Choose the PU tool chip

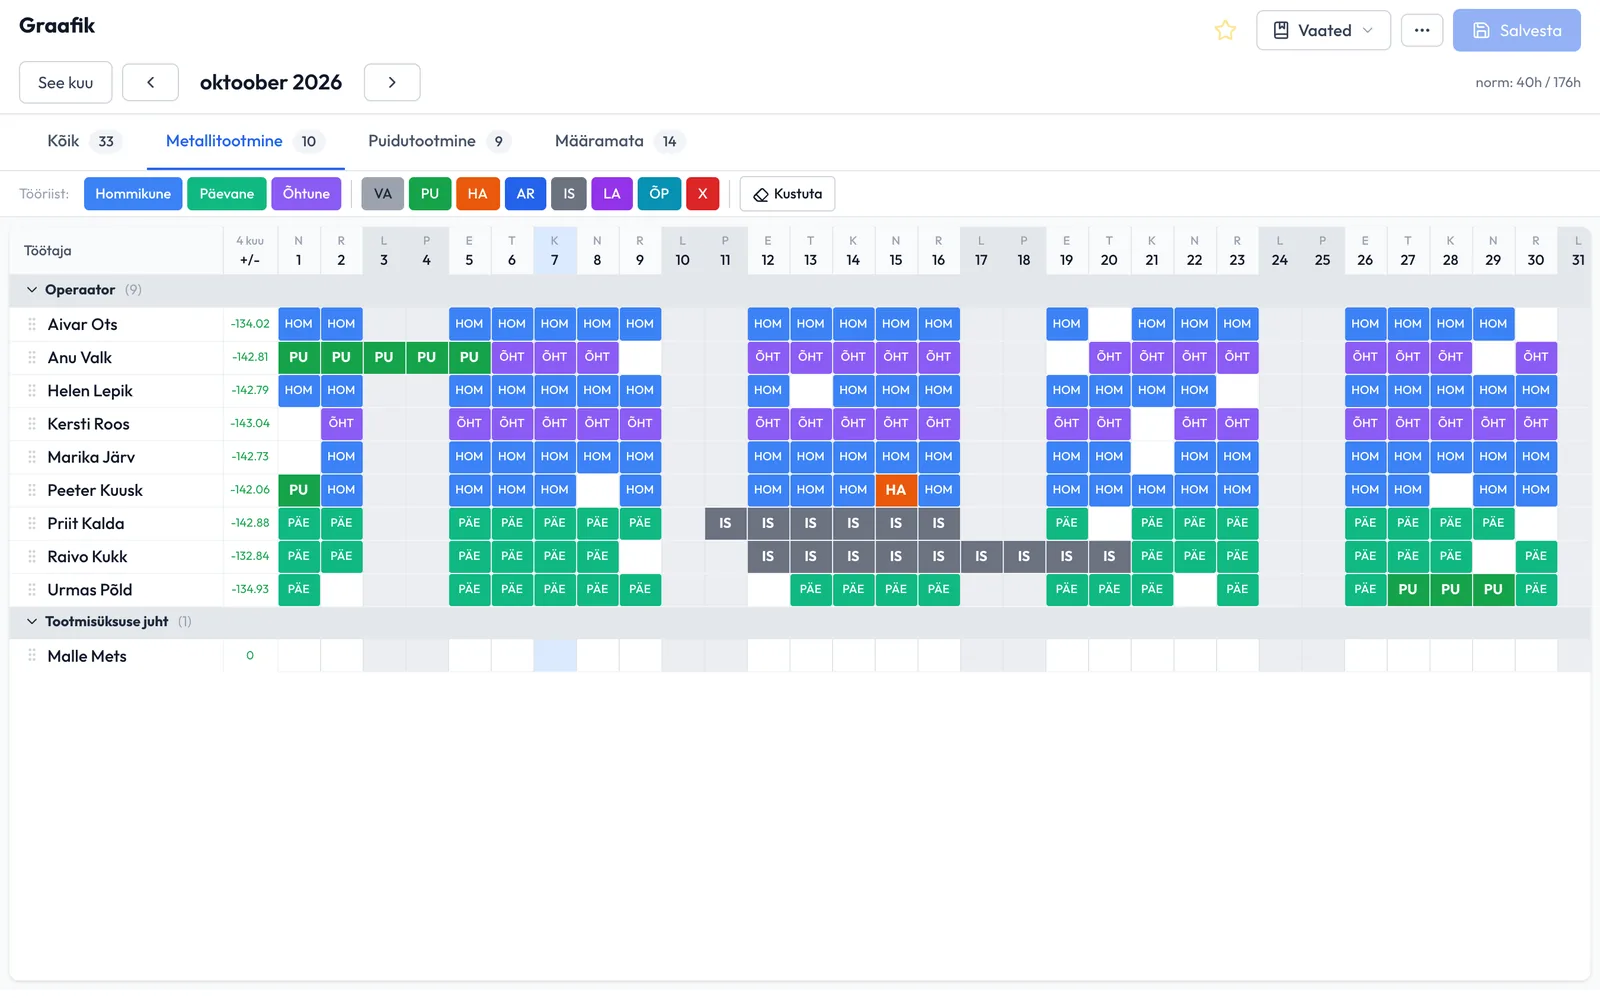point(430,194)
